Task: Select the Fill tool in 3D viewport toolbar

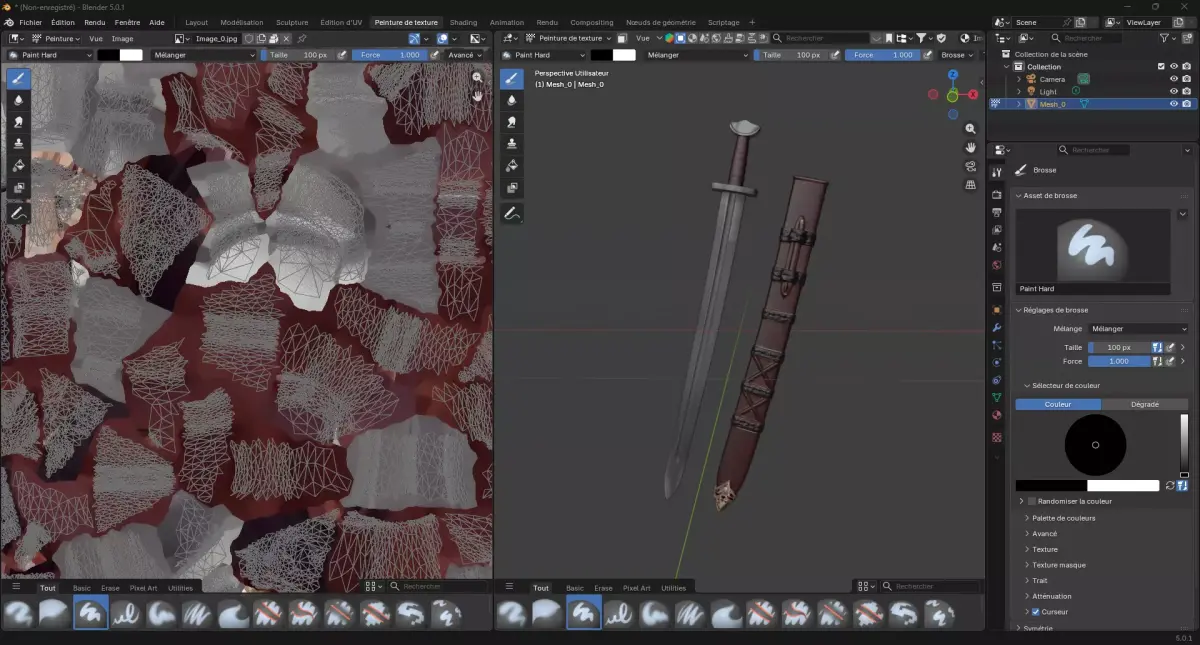Action: [512, 166]
